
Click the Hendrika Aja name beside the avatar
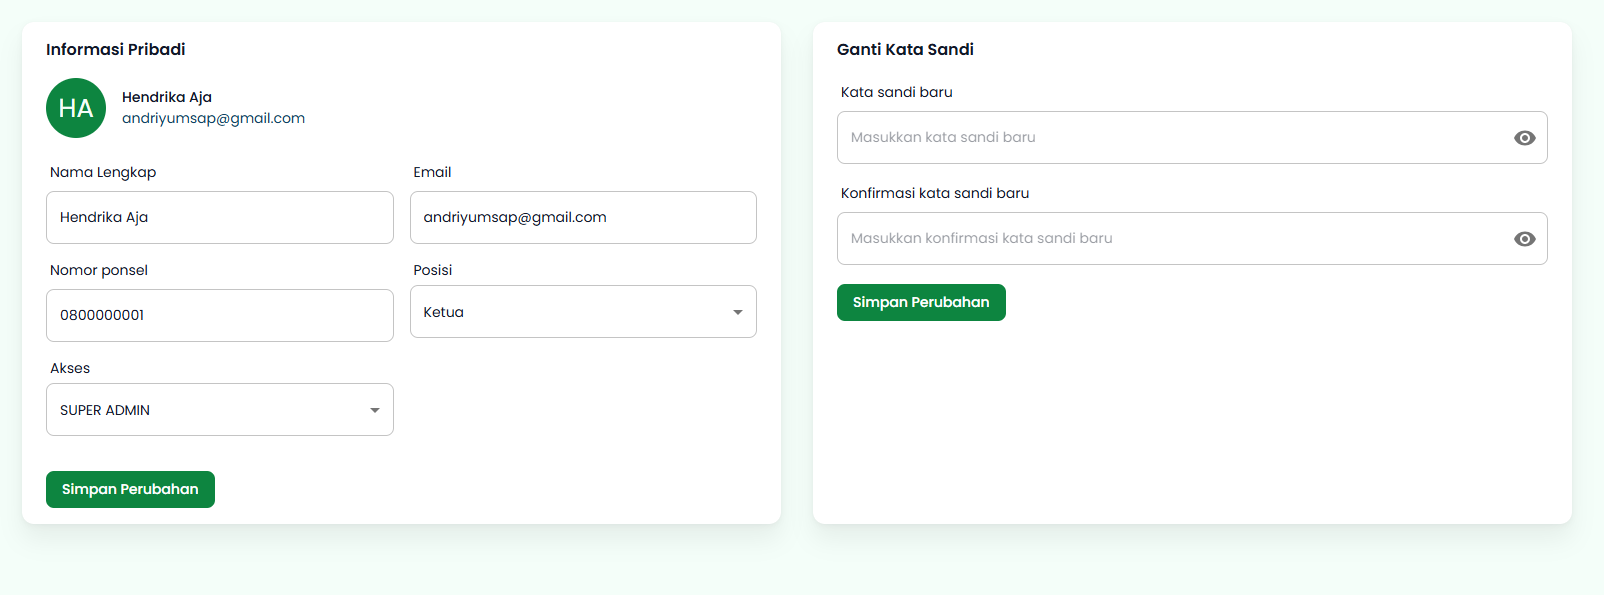167,97
